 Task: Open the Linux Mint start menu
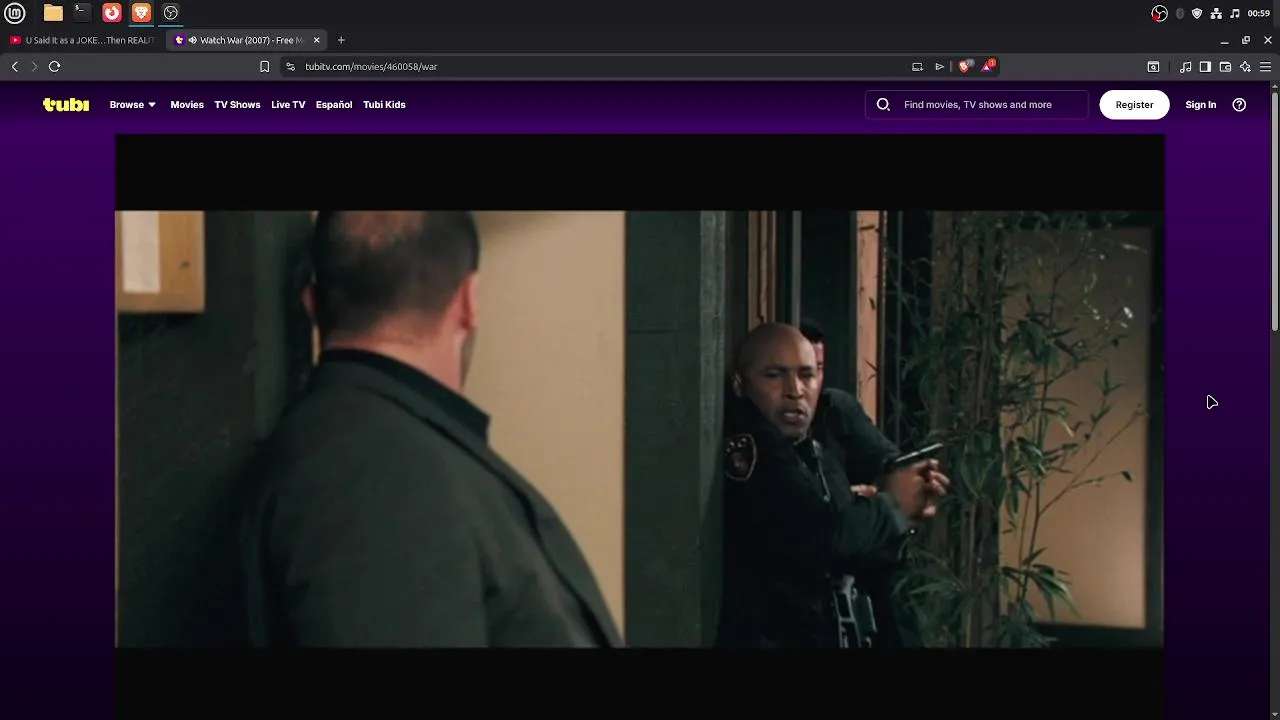click(15, 13)
